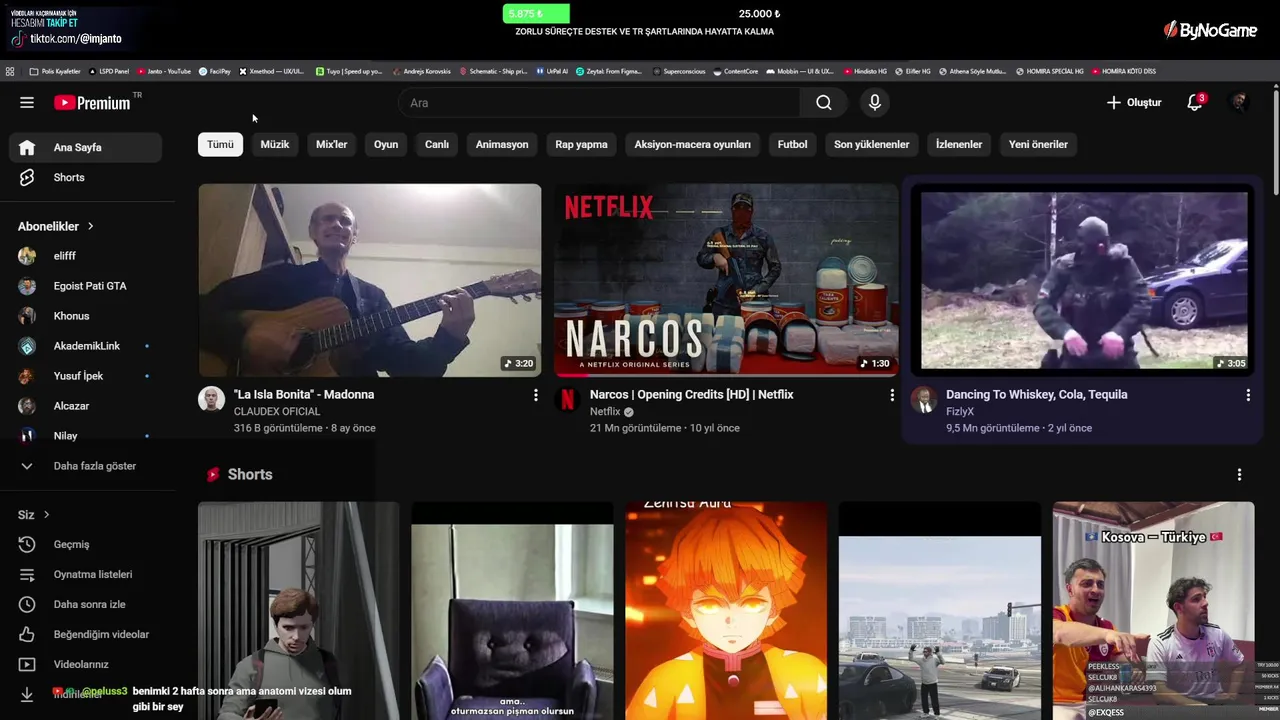Open browser apps grid icon in bookmarks bar

coord(10,72)
